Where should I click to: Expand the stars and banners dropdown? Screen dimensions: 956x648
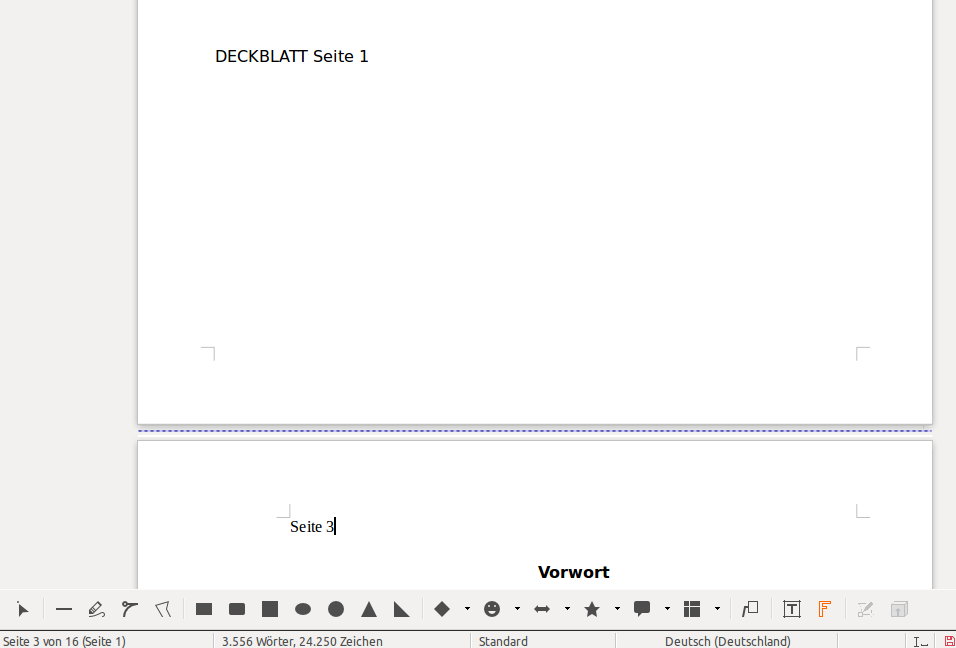point(617,609)
